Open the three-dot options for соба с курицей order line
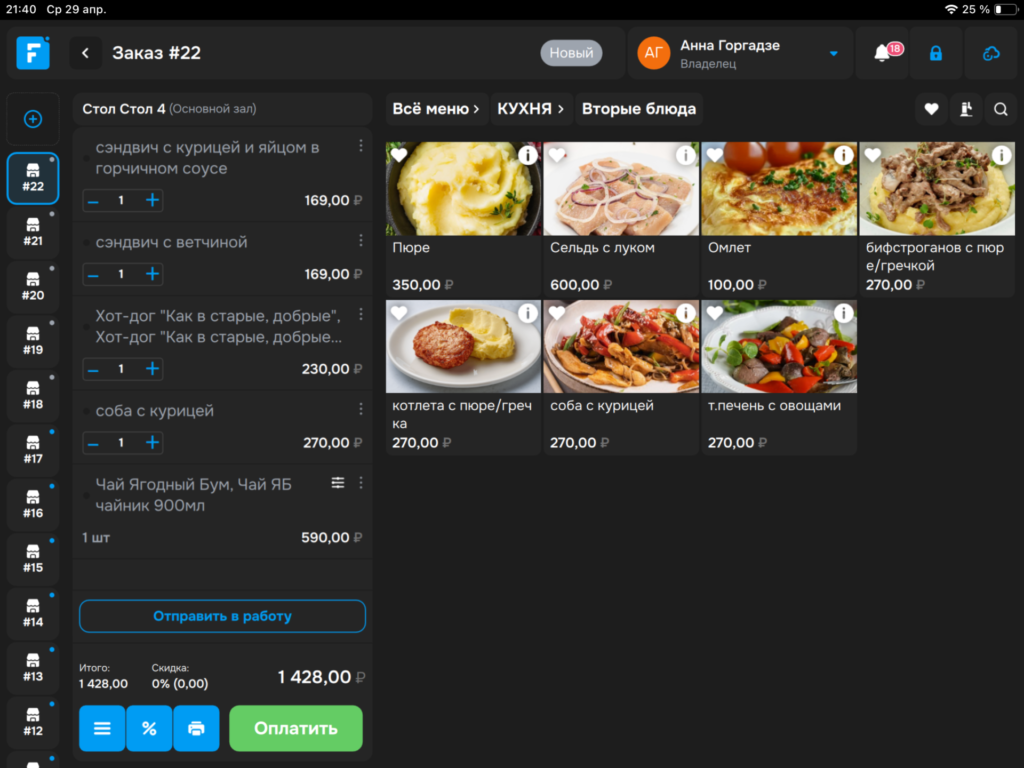This screenshot has width=1024, height=768. [360, 409]
